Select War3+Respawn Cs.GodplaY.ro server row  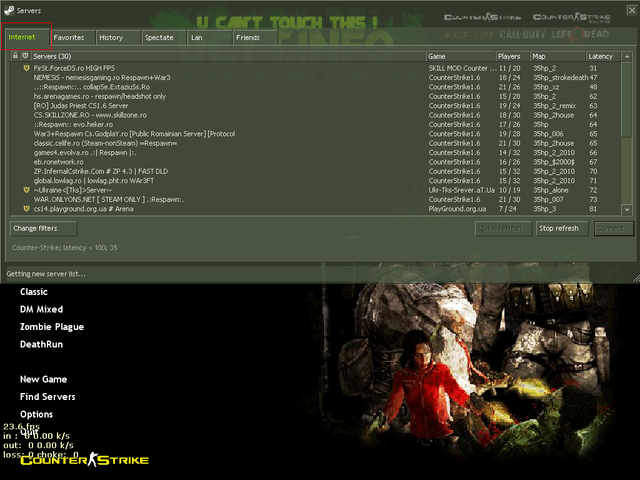(x=316, y=134)
